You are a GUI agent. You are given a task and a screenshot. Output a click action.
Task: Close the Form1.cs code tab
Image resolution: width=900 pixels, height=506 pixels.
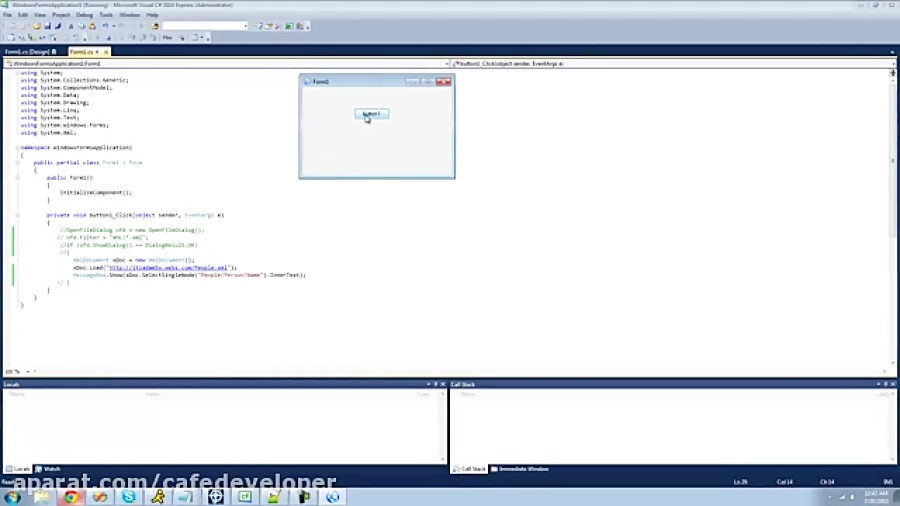click(x=106, y=52)
